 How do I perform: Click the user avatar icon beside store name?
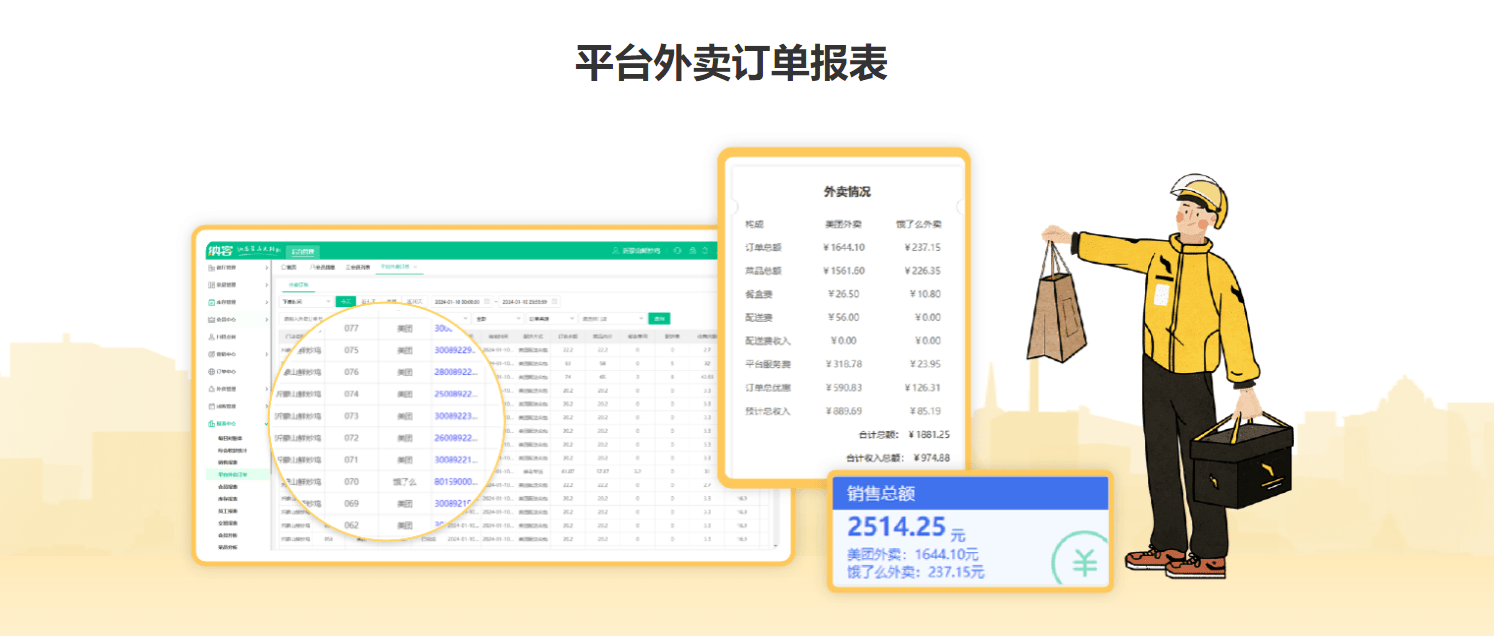tap(616, 250)
